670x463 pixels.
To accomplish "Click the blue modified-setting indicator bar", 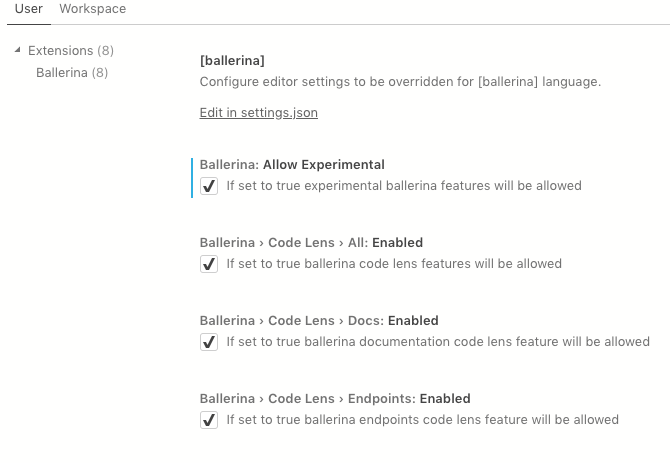I will (191, 177).
